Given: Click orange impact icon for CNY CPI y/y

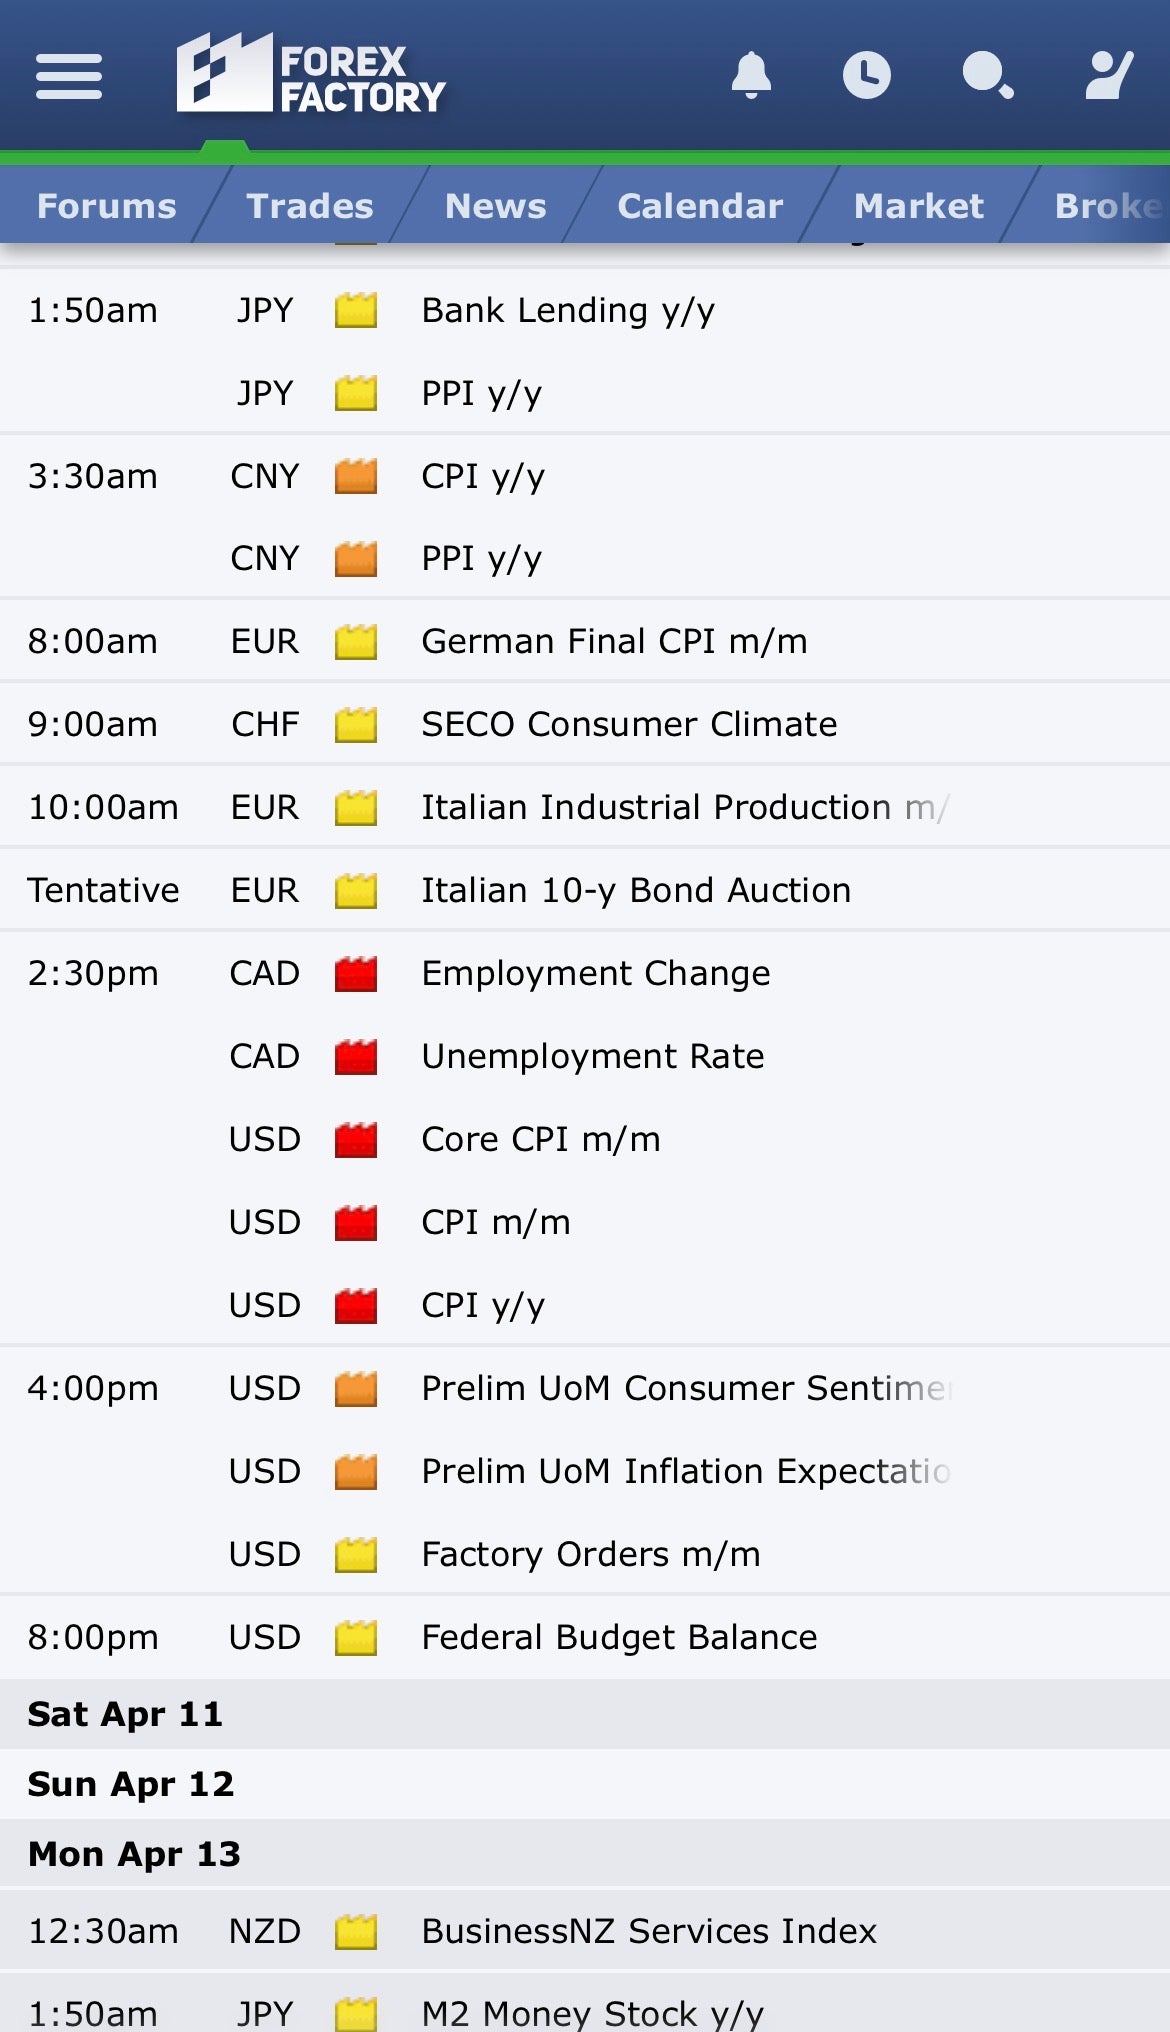Looking at the screenshot, I should tap(356, 477).
